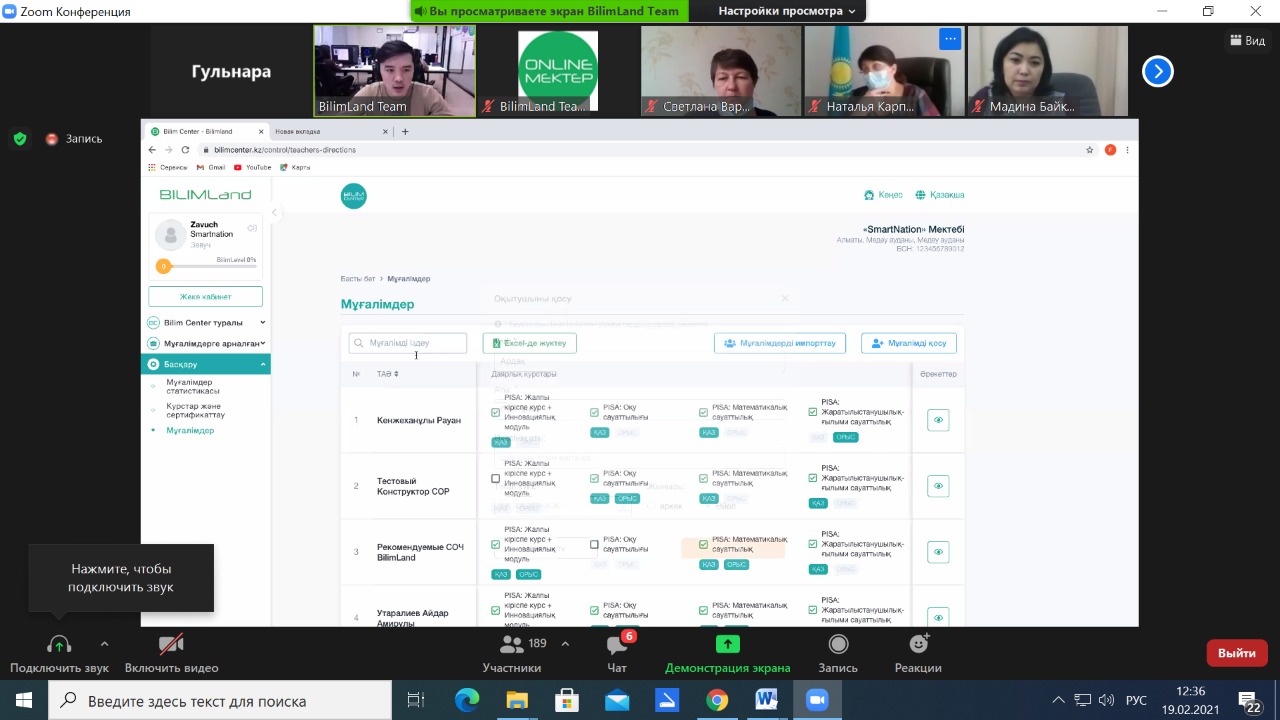Expand Мұғалімдерге арналған sidebar section
Viewport: 1280px width, 720px height.
point(206,343)
